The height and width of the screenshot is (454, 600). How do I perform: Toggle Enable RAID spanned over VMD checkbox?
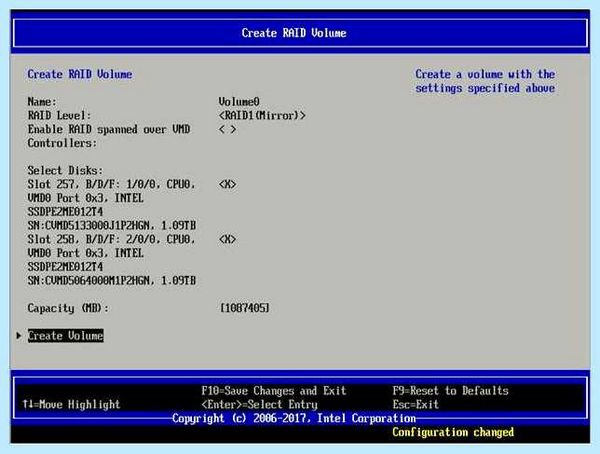click(227, 129)
